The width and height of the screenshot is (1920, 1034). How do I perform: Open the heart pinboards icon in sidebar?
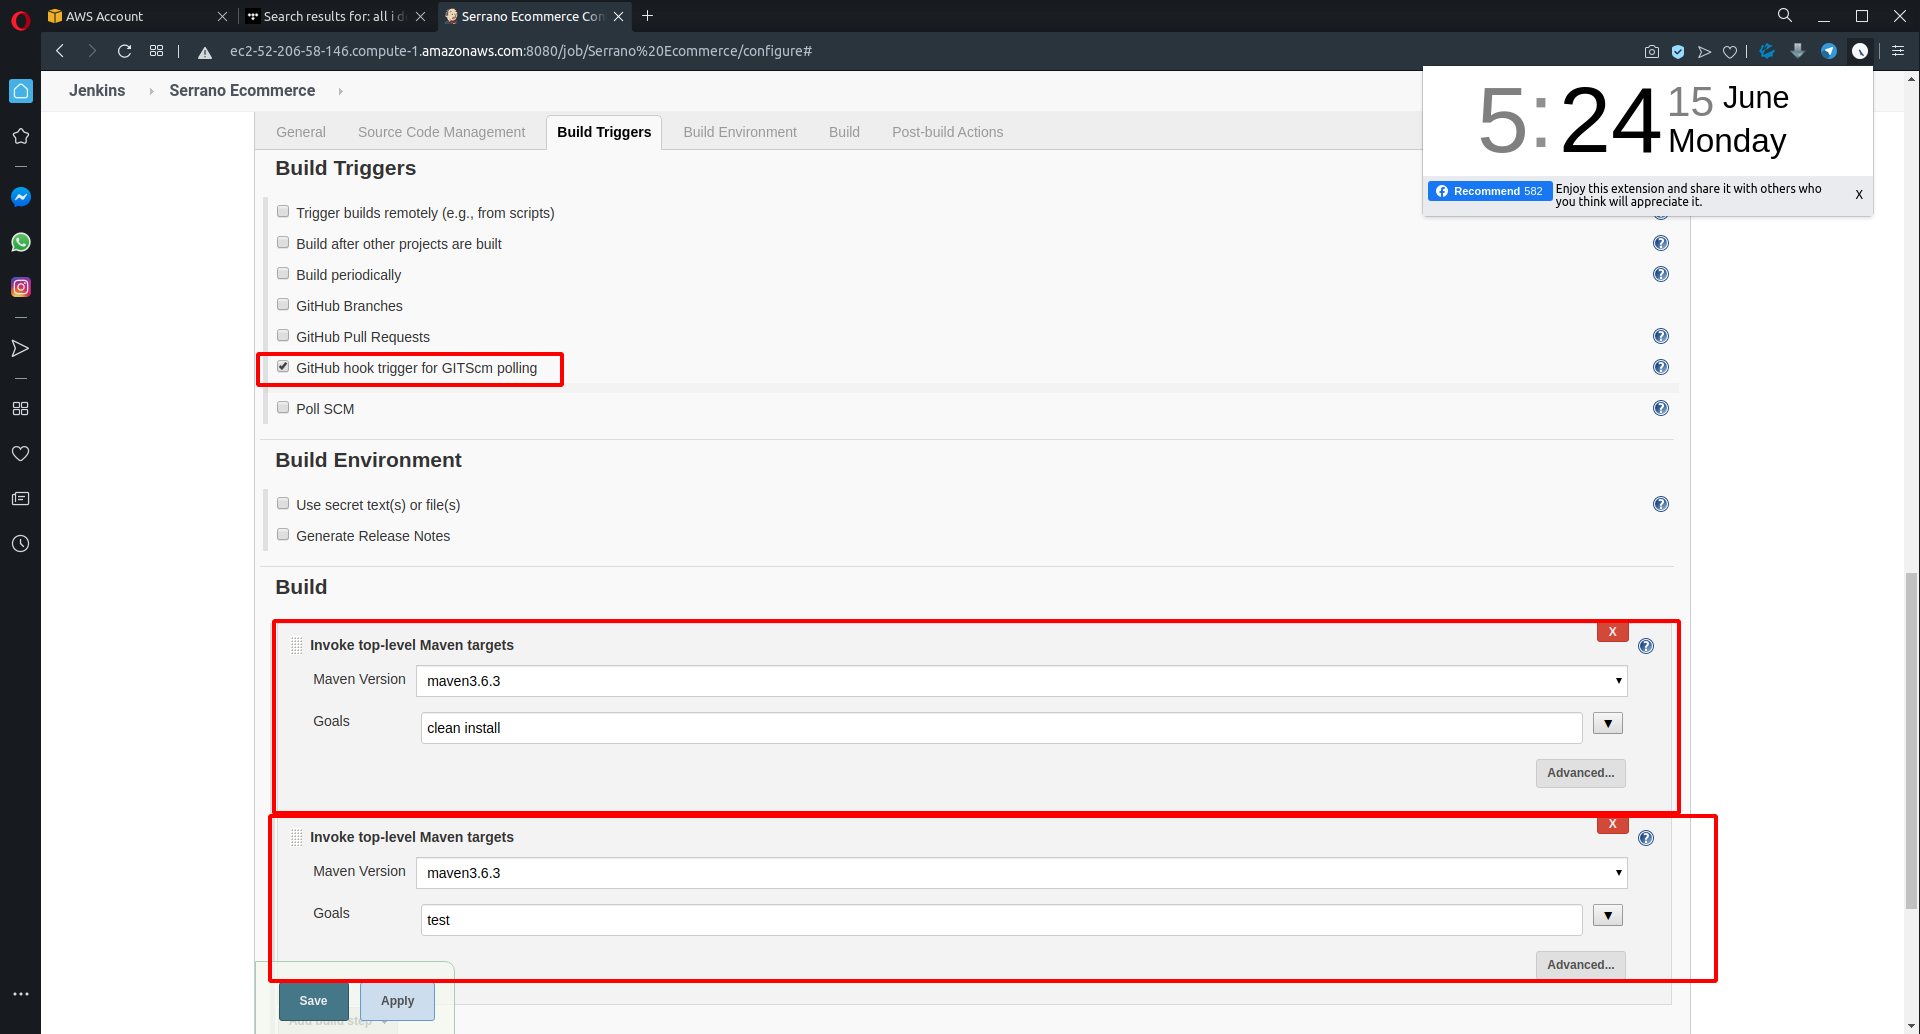(x=21, y=453)
